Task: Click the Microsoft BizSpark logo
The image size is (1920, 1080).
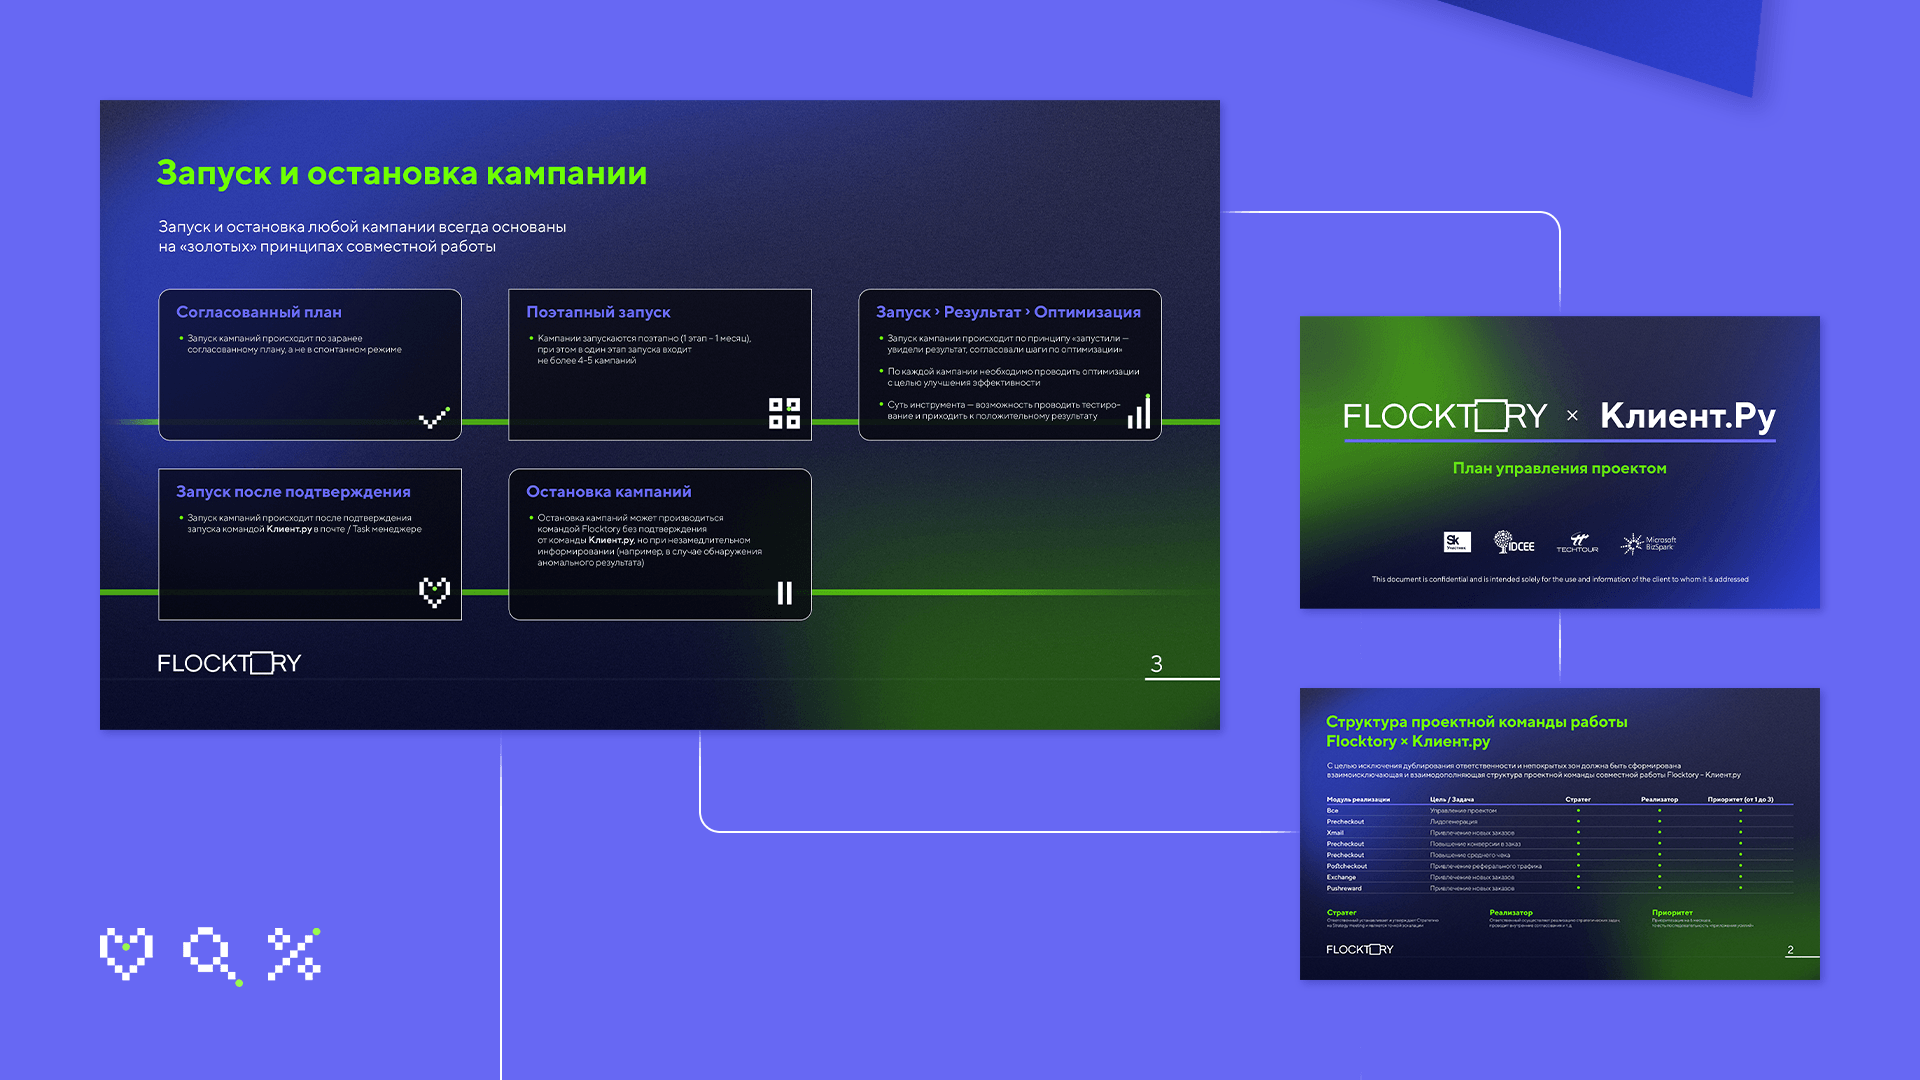Action: [x=1648, y=543]
